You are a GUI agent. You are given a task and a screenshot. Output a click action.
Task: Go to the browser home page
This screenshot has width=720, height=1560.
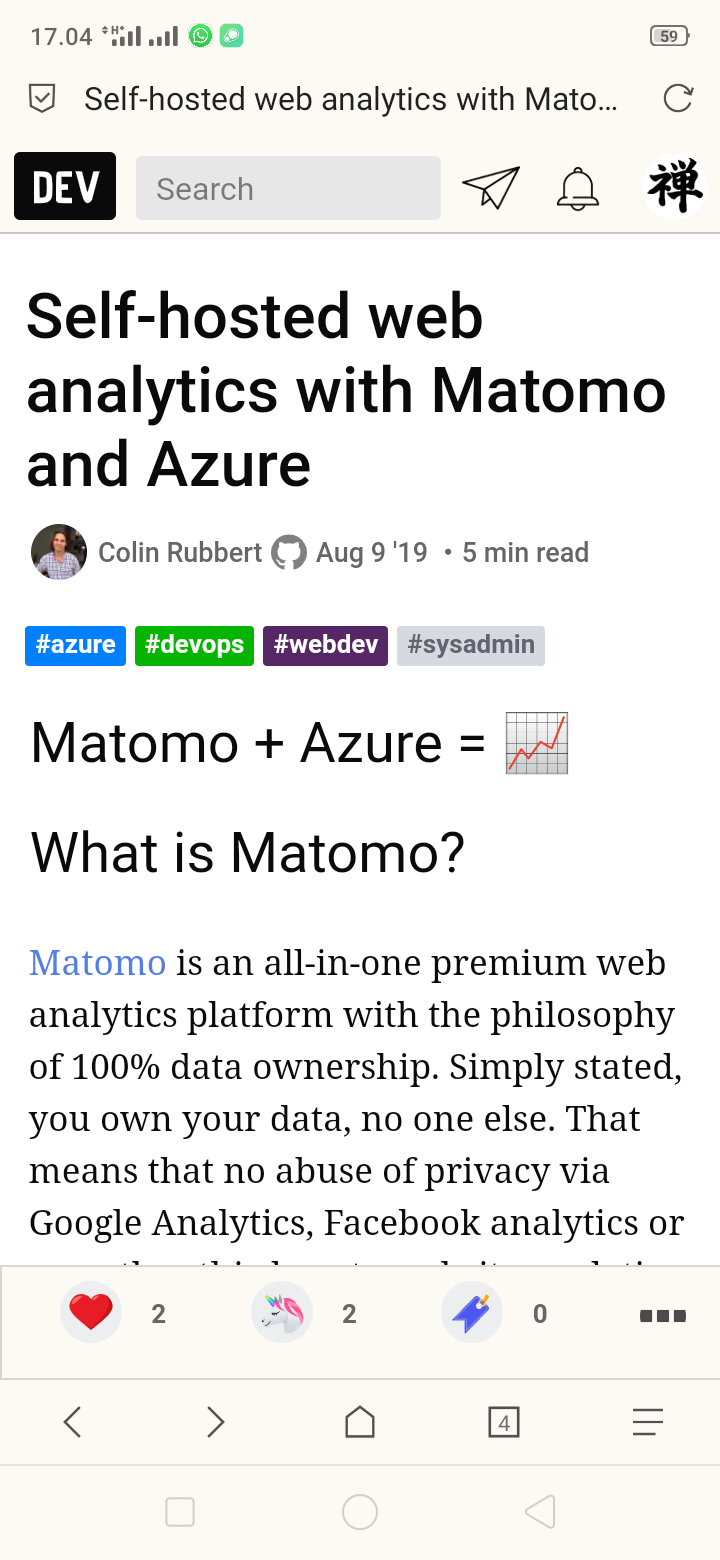360,1421
